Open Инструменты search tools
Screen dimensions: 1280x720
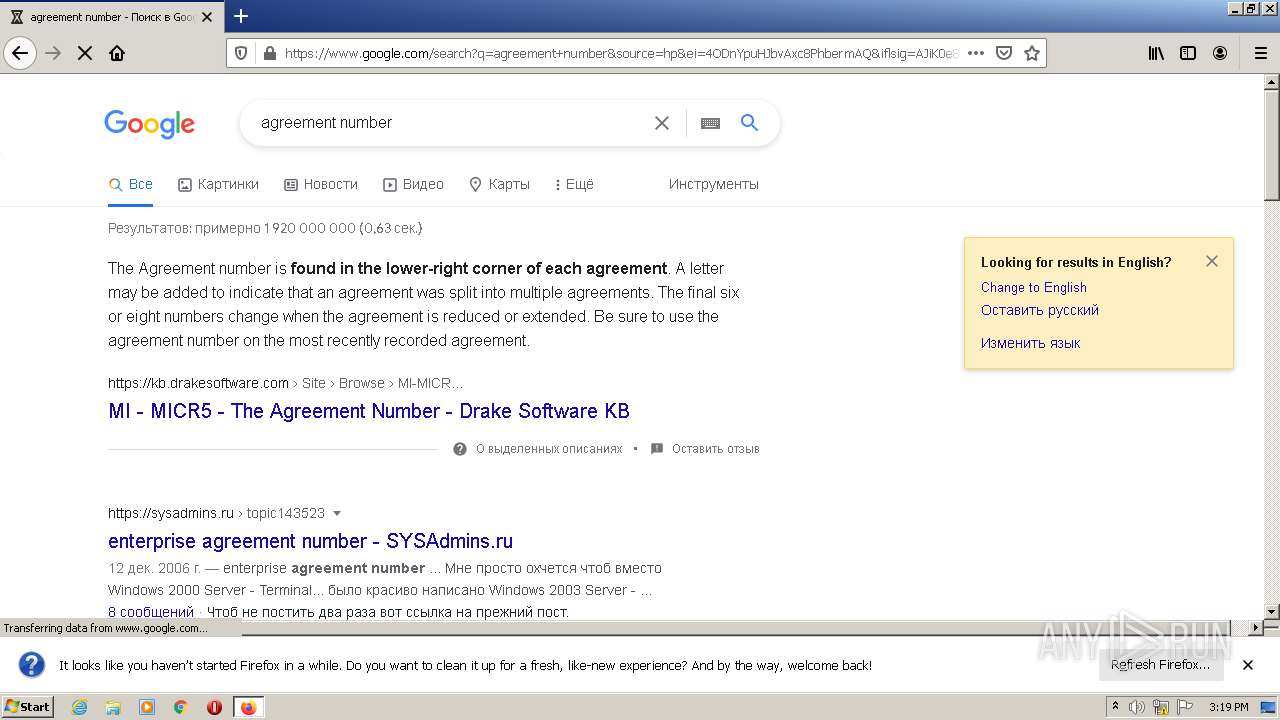tap(714, 184)
